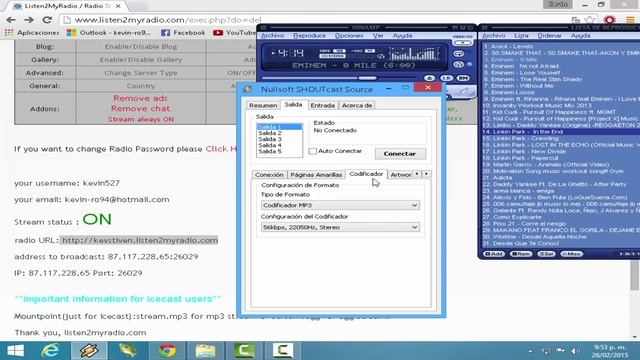
Task: Enable the Auto Conectar checkbox
Action: (x=313, y=151)
